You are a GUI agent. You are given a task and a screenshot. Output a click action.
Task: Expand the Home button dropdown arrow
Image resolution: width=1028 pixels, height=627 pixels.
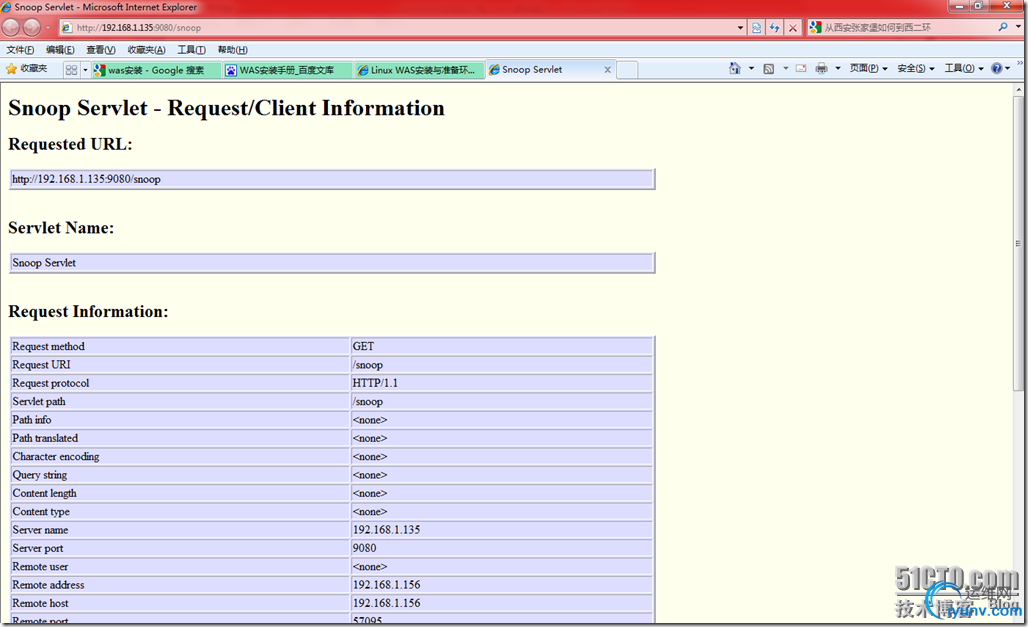point(751,68)
